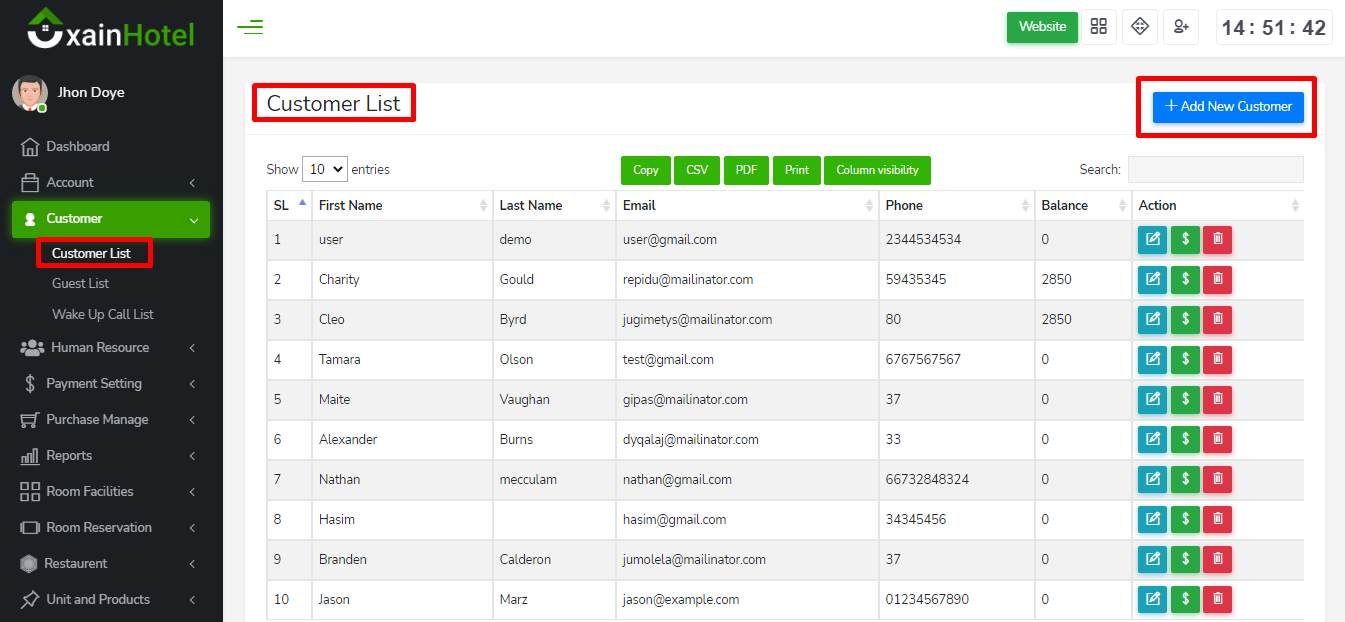The width and height of the screenshot is (1345, 622).
Task: Click the Search input field
Action: pyautogui.click(x=1215, y=170)
